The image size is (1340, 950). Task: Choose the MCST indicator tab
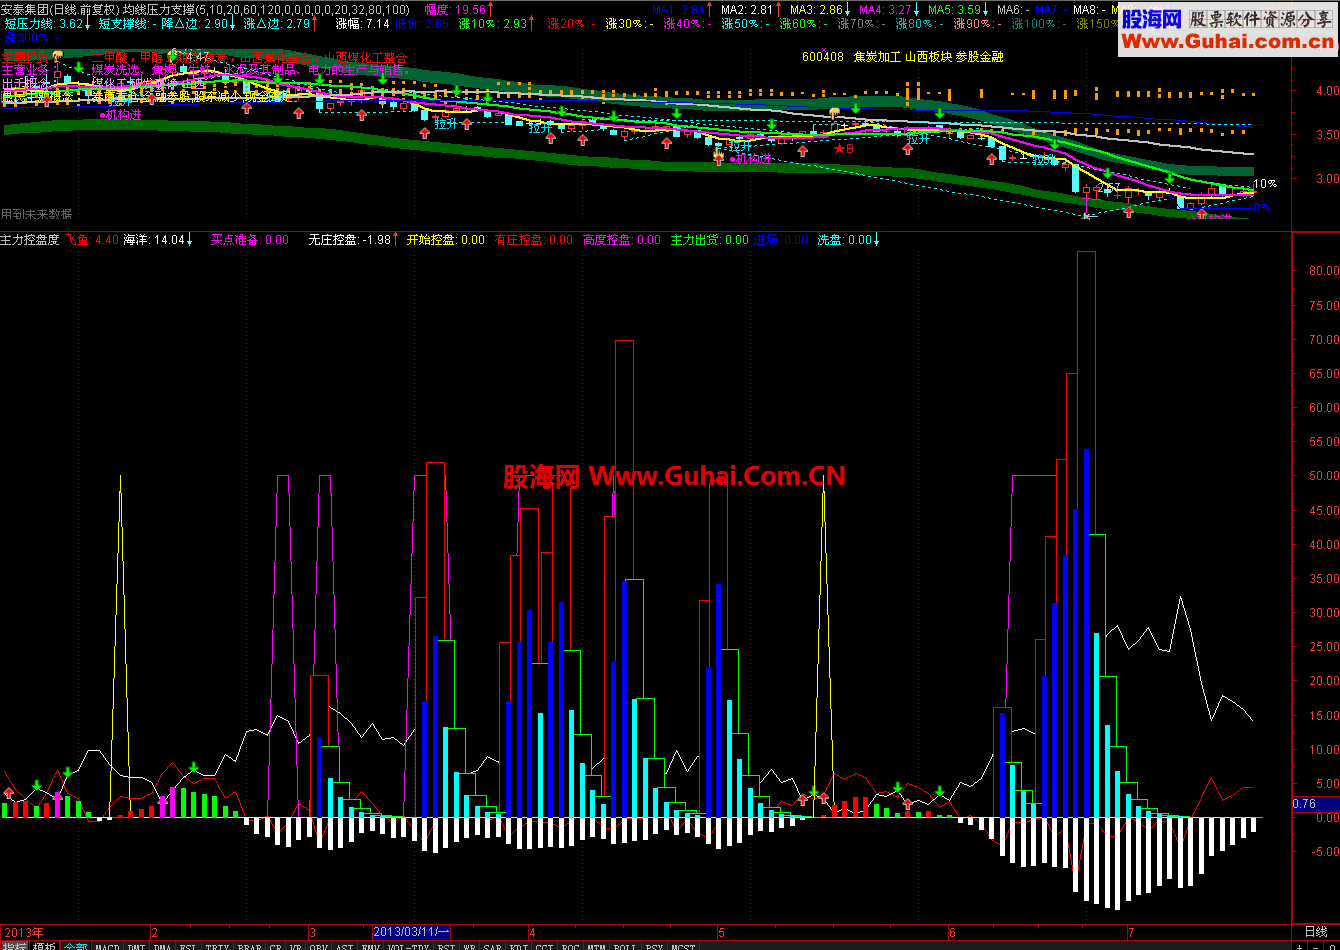click(682, 945)
